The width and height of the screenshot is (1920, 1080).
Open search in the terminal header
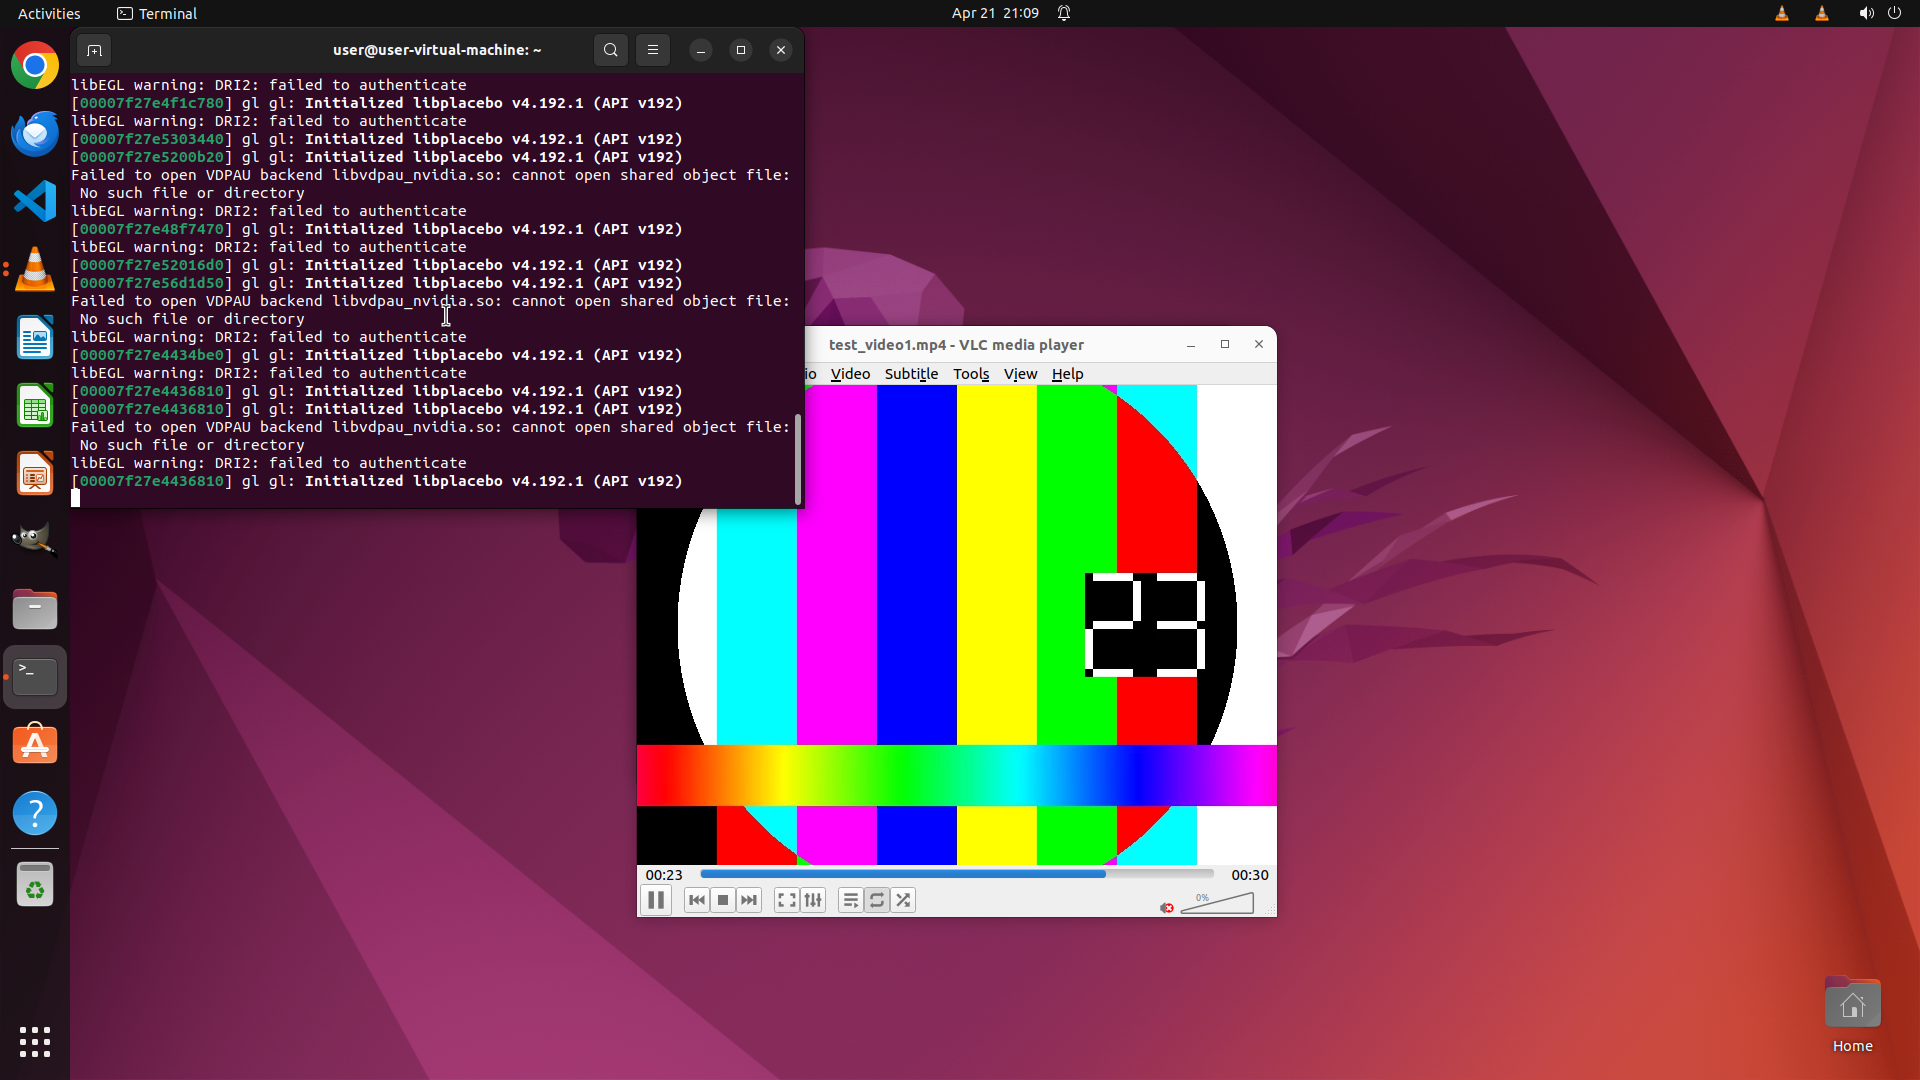point(611,50)
